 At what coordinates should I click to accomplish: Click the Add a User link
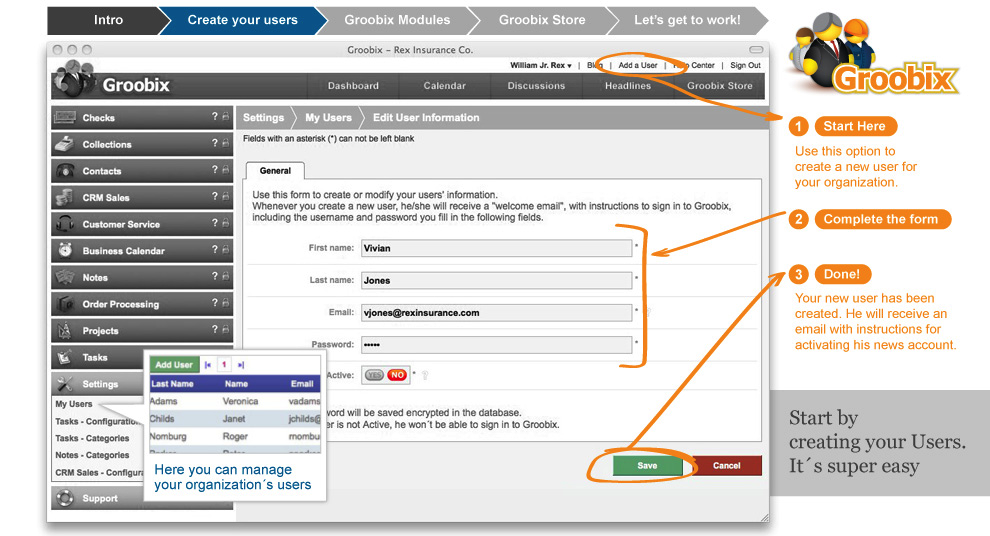[x=638, y=65]
